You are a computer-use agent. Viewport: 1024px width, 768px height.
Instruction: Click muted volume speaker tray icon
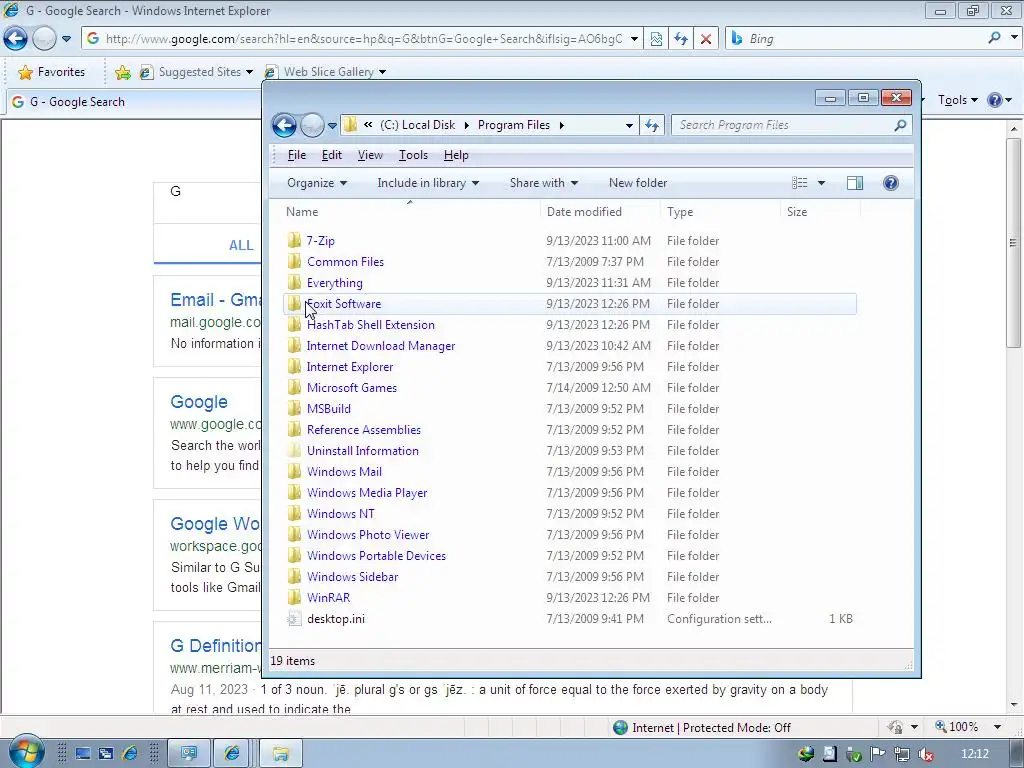(x=925, y=754)
